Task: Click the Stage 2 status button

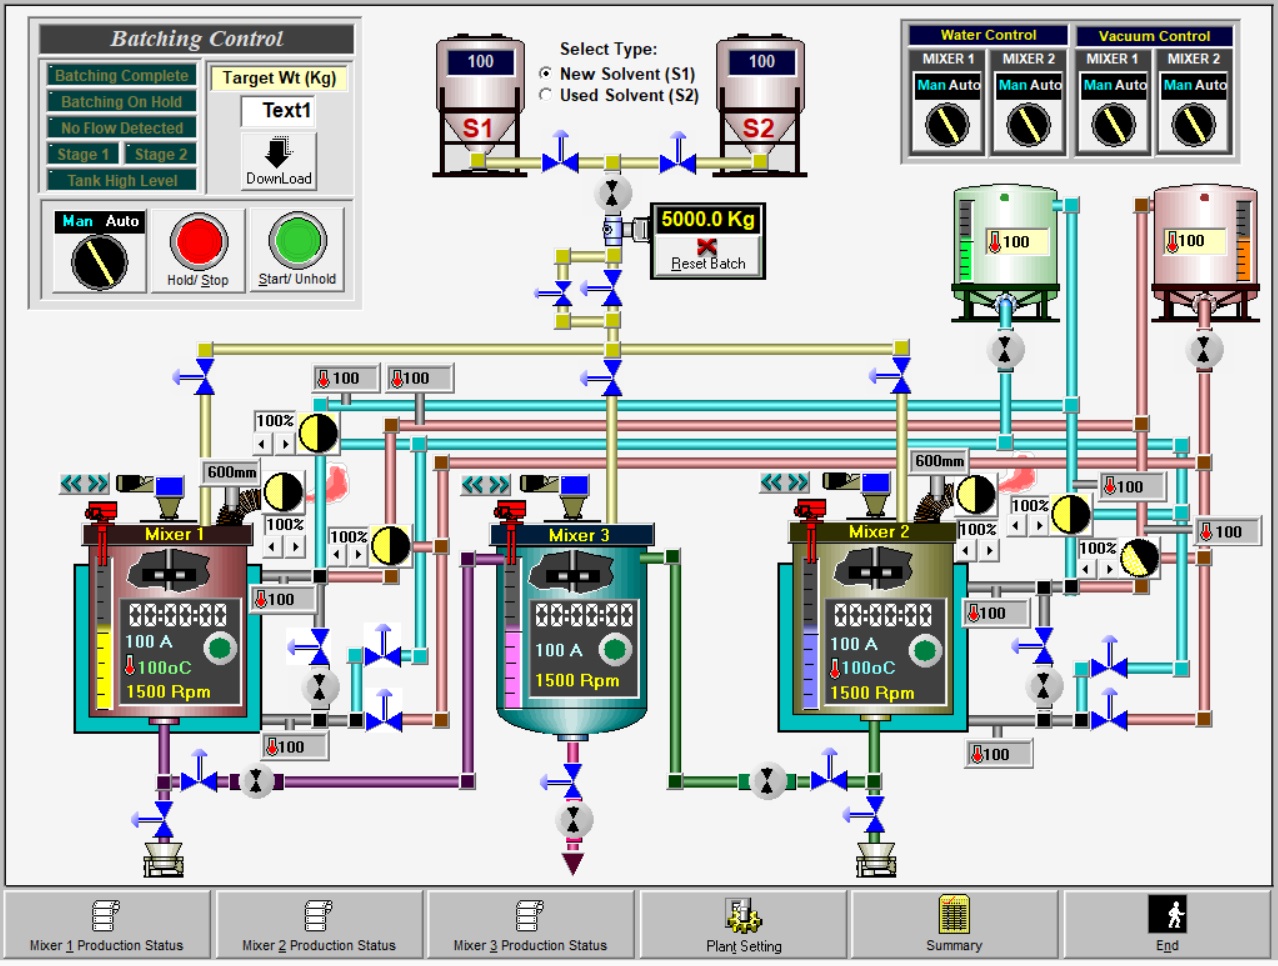Action: coord(161,154)
